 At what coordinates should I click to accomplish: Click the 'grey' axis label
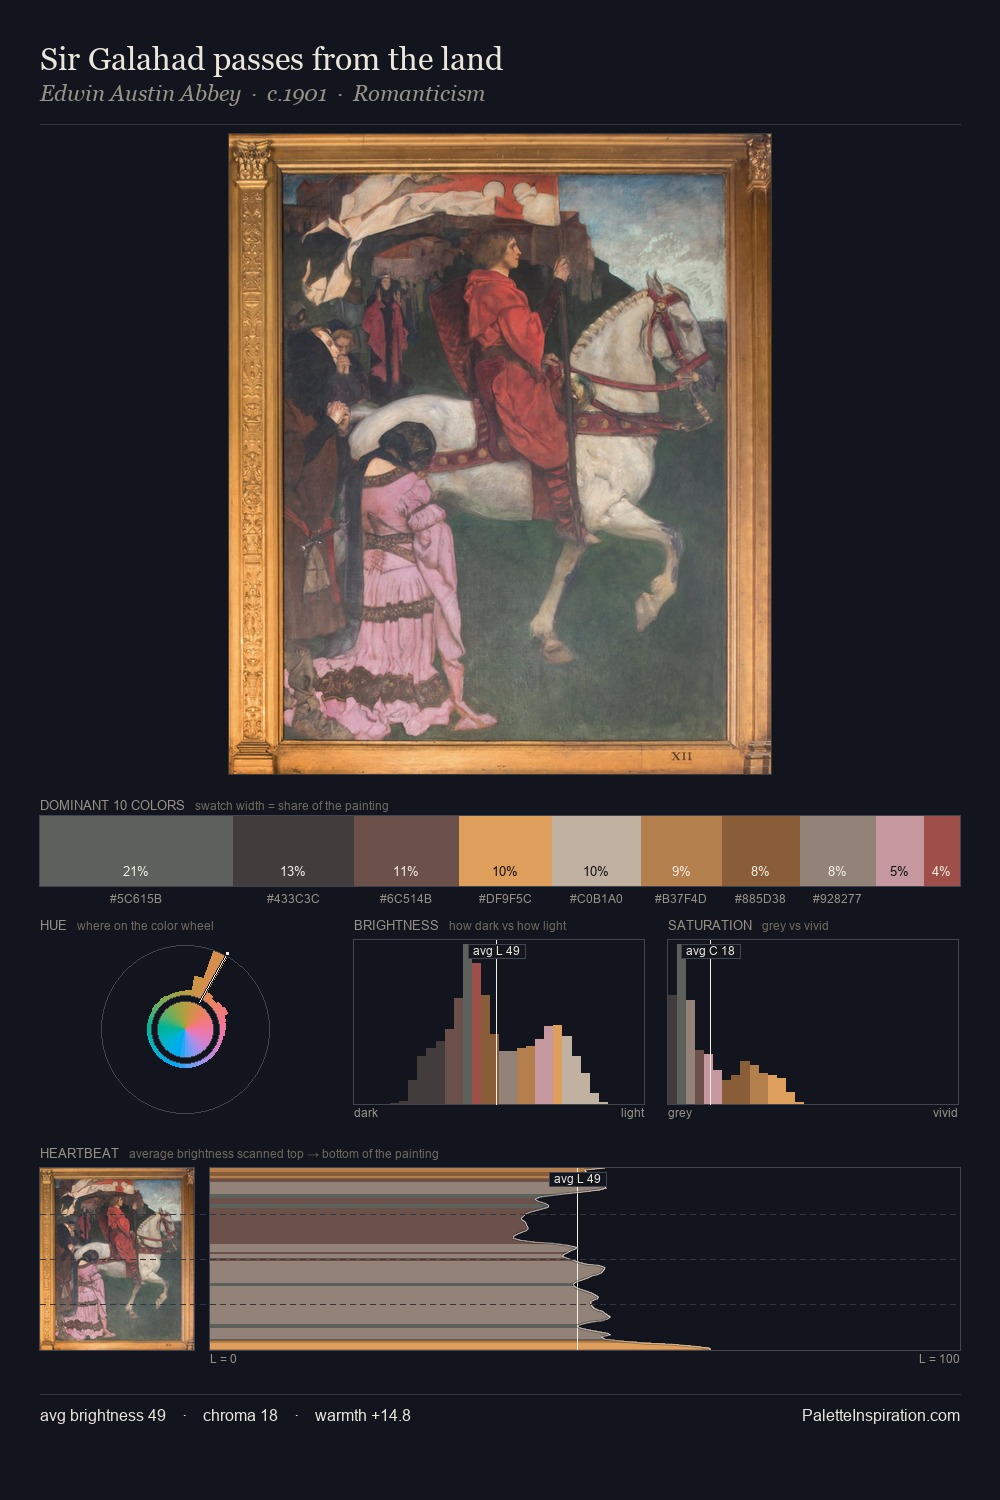(680, 1113)
